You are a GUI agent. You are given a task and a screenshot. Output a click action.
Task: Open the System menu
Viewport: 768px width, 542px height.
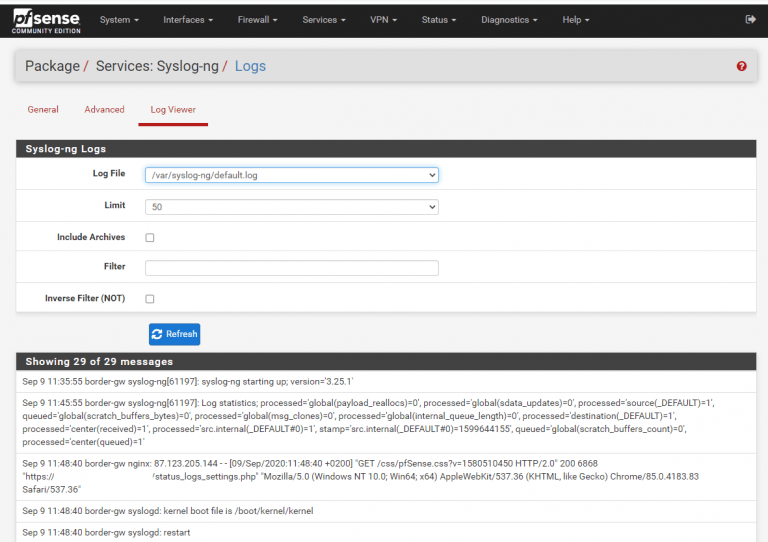point(119,20)
